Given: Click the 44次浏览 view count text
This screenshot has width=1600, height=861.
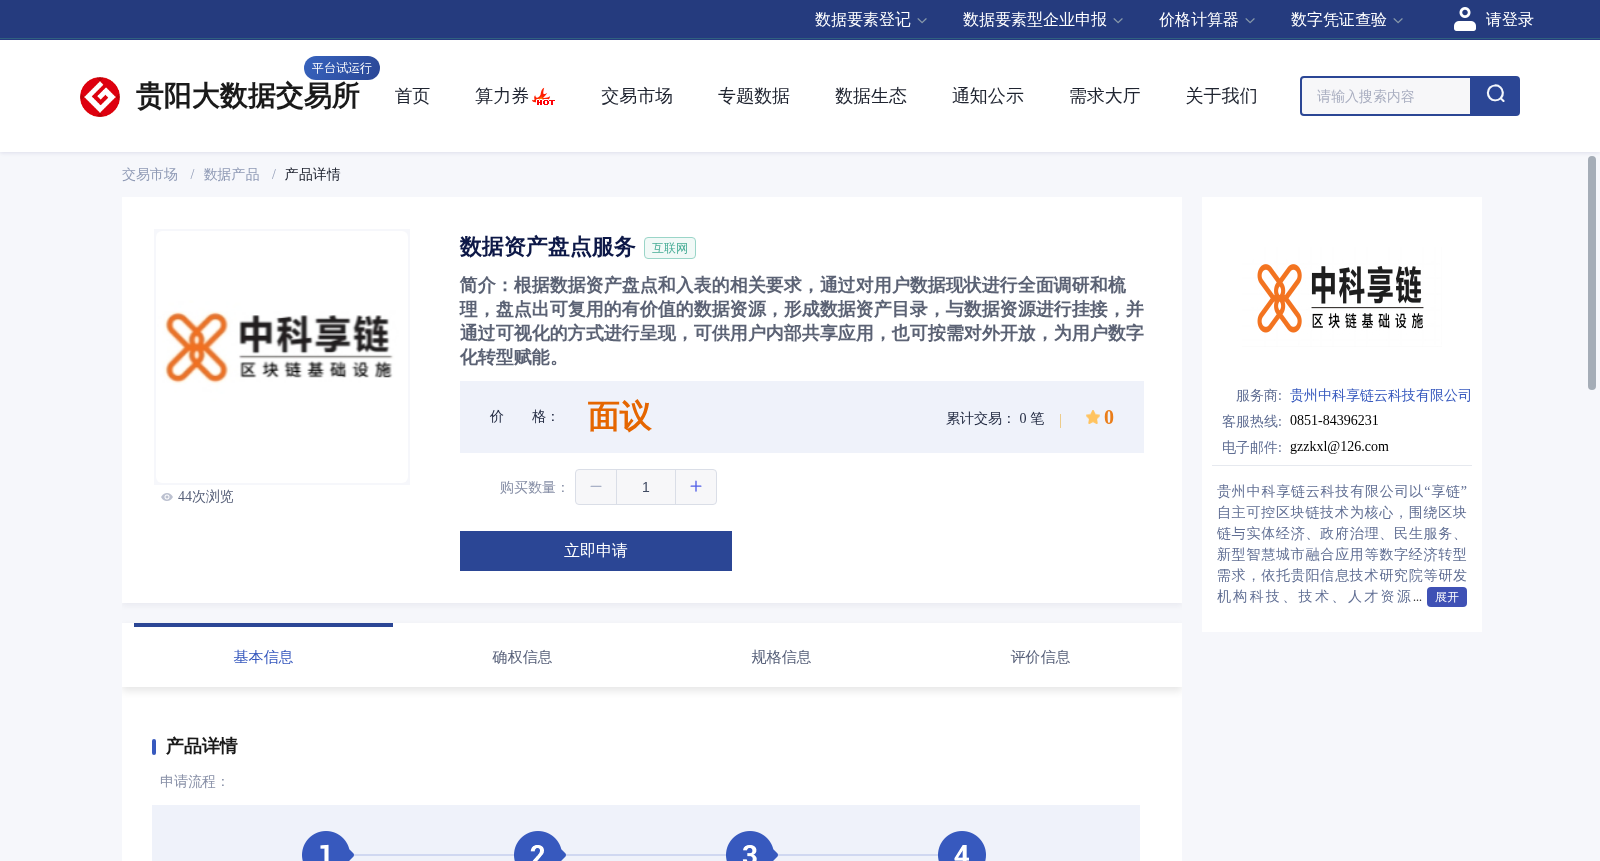Looking at the screenshot, I should tap(206, 497).
